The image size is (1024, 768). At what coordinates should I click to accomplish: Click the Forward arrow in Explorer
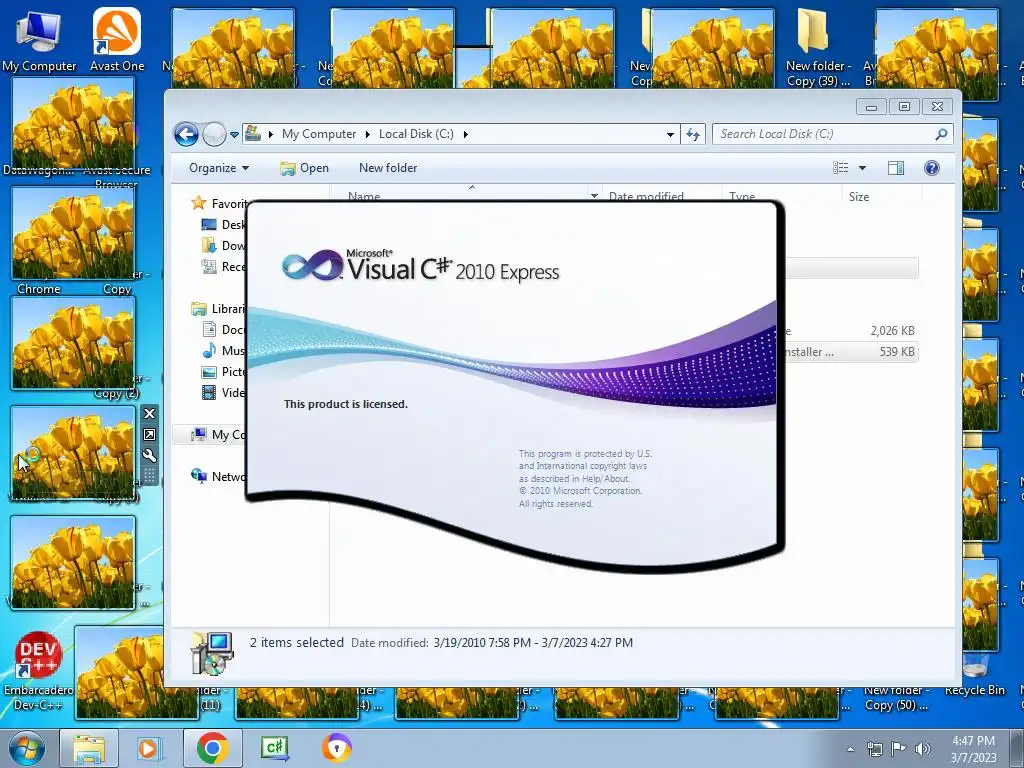pyautogui.click(x=214, y=135)
